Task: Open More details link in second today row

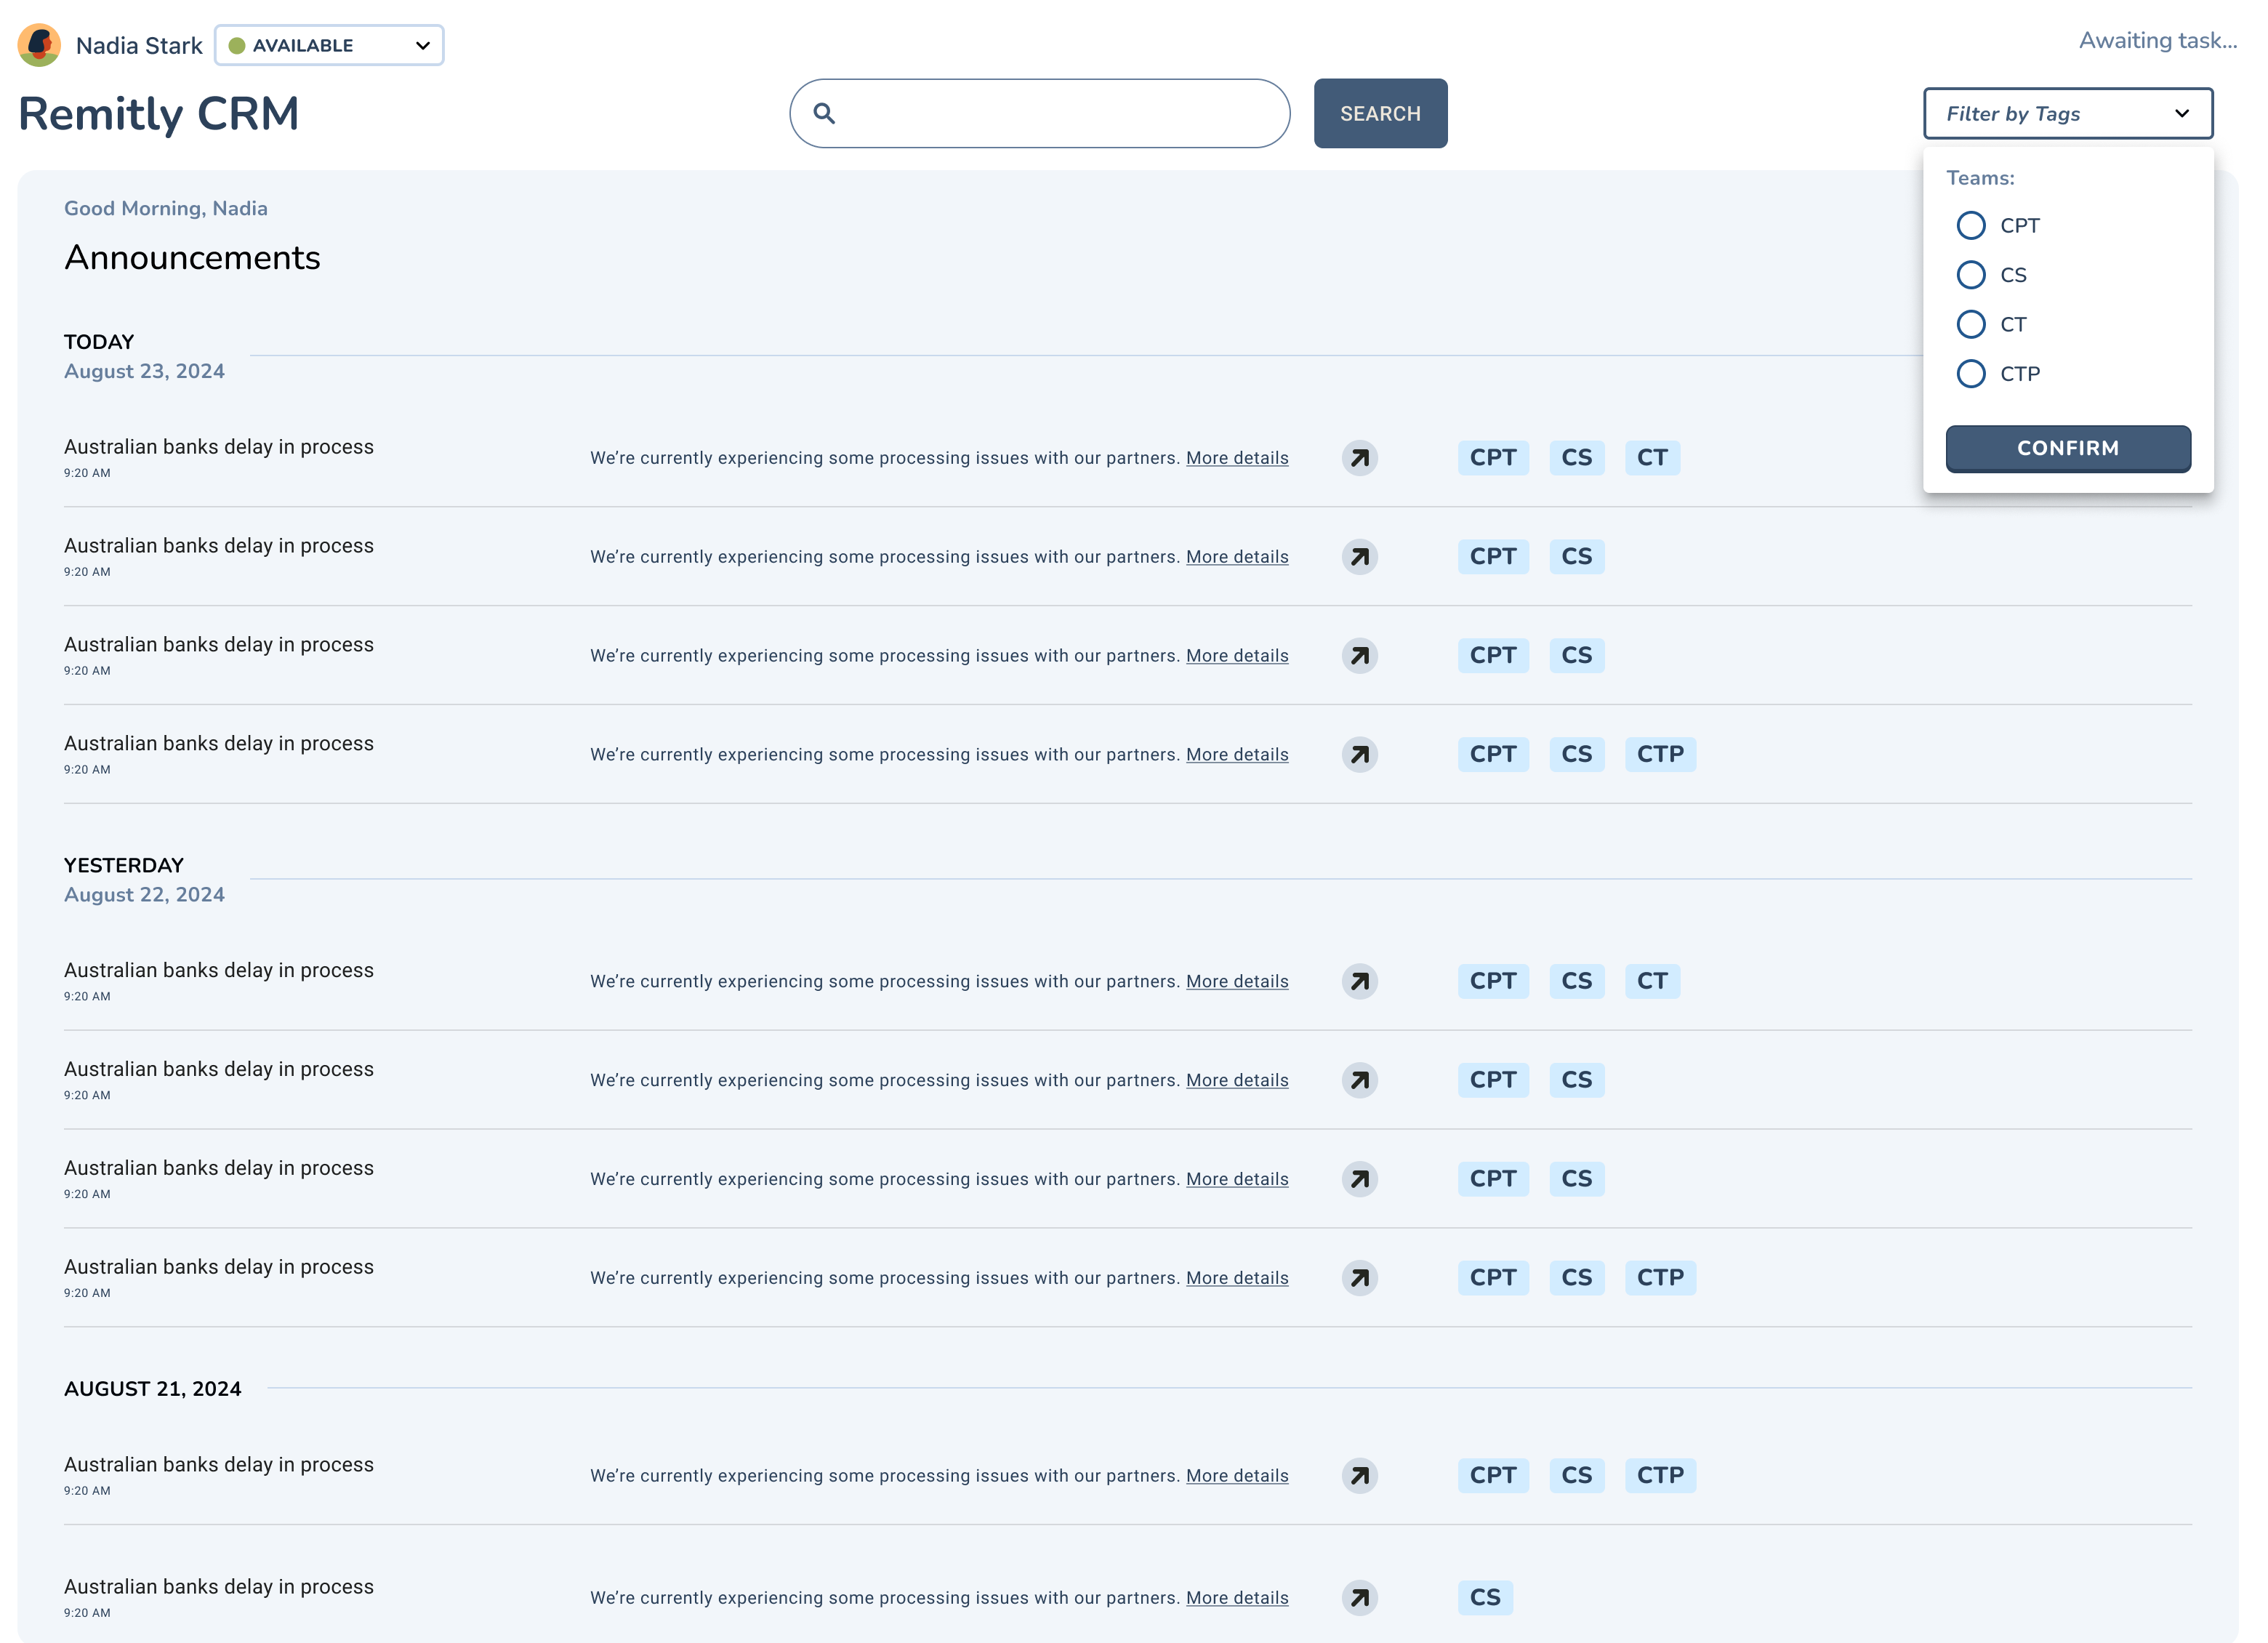Action: tap(1237, 557)
